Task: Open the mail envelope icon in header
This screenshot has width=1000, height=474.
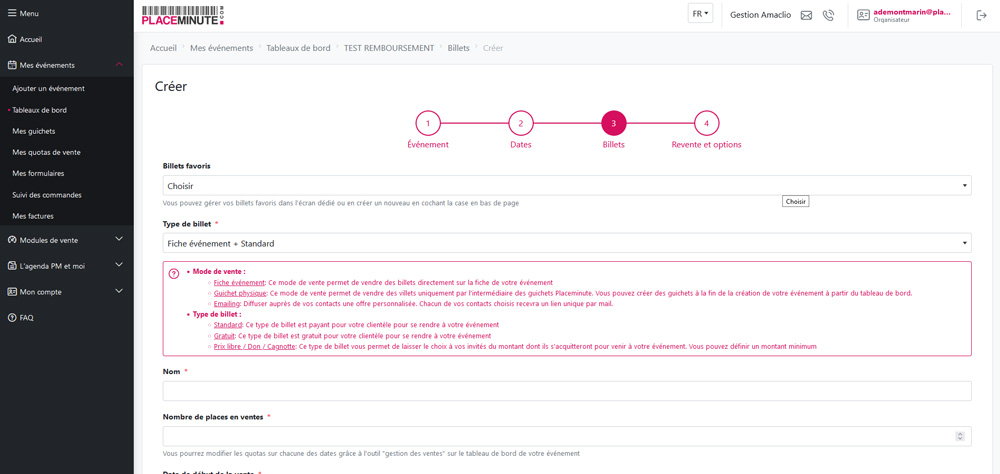Action: tap(806, 15)
